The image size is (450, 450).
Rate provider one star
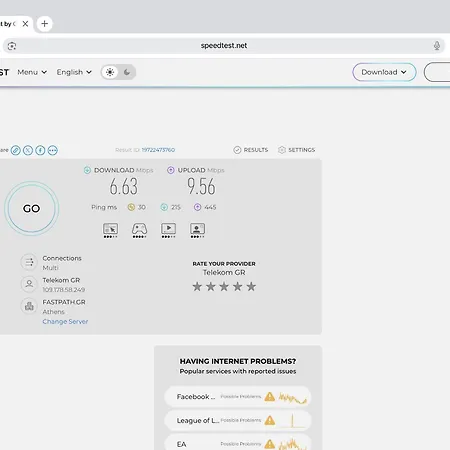(197, 286)
